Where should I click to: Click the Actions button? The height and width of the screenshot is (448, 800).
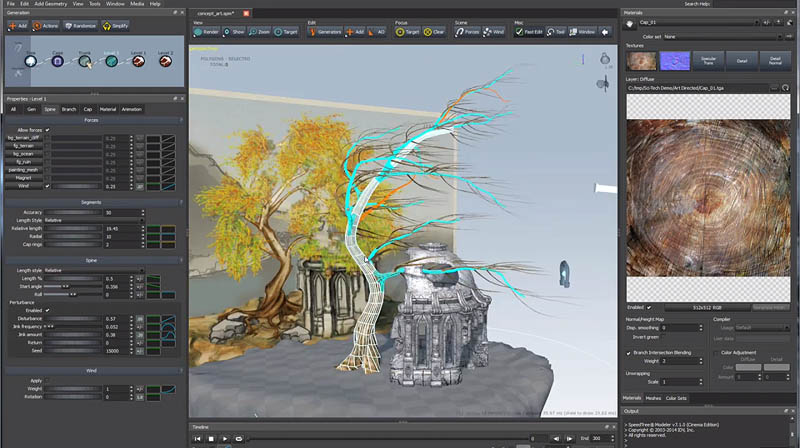click(45, 26)
